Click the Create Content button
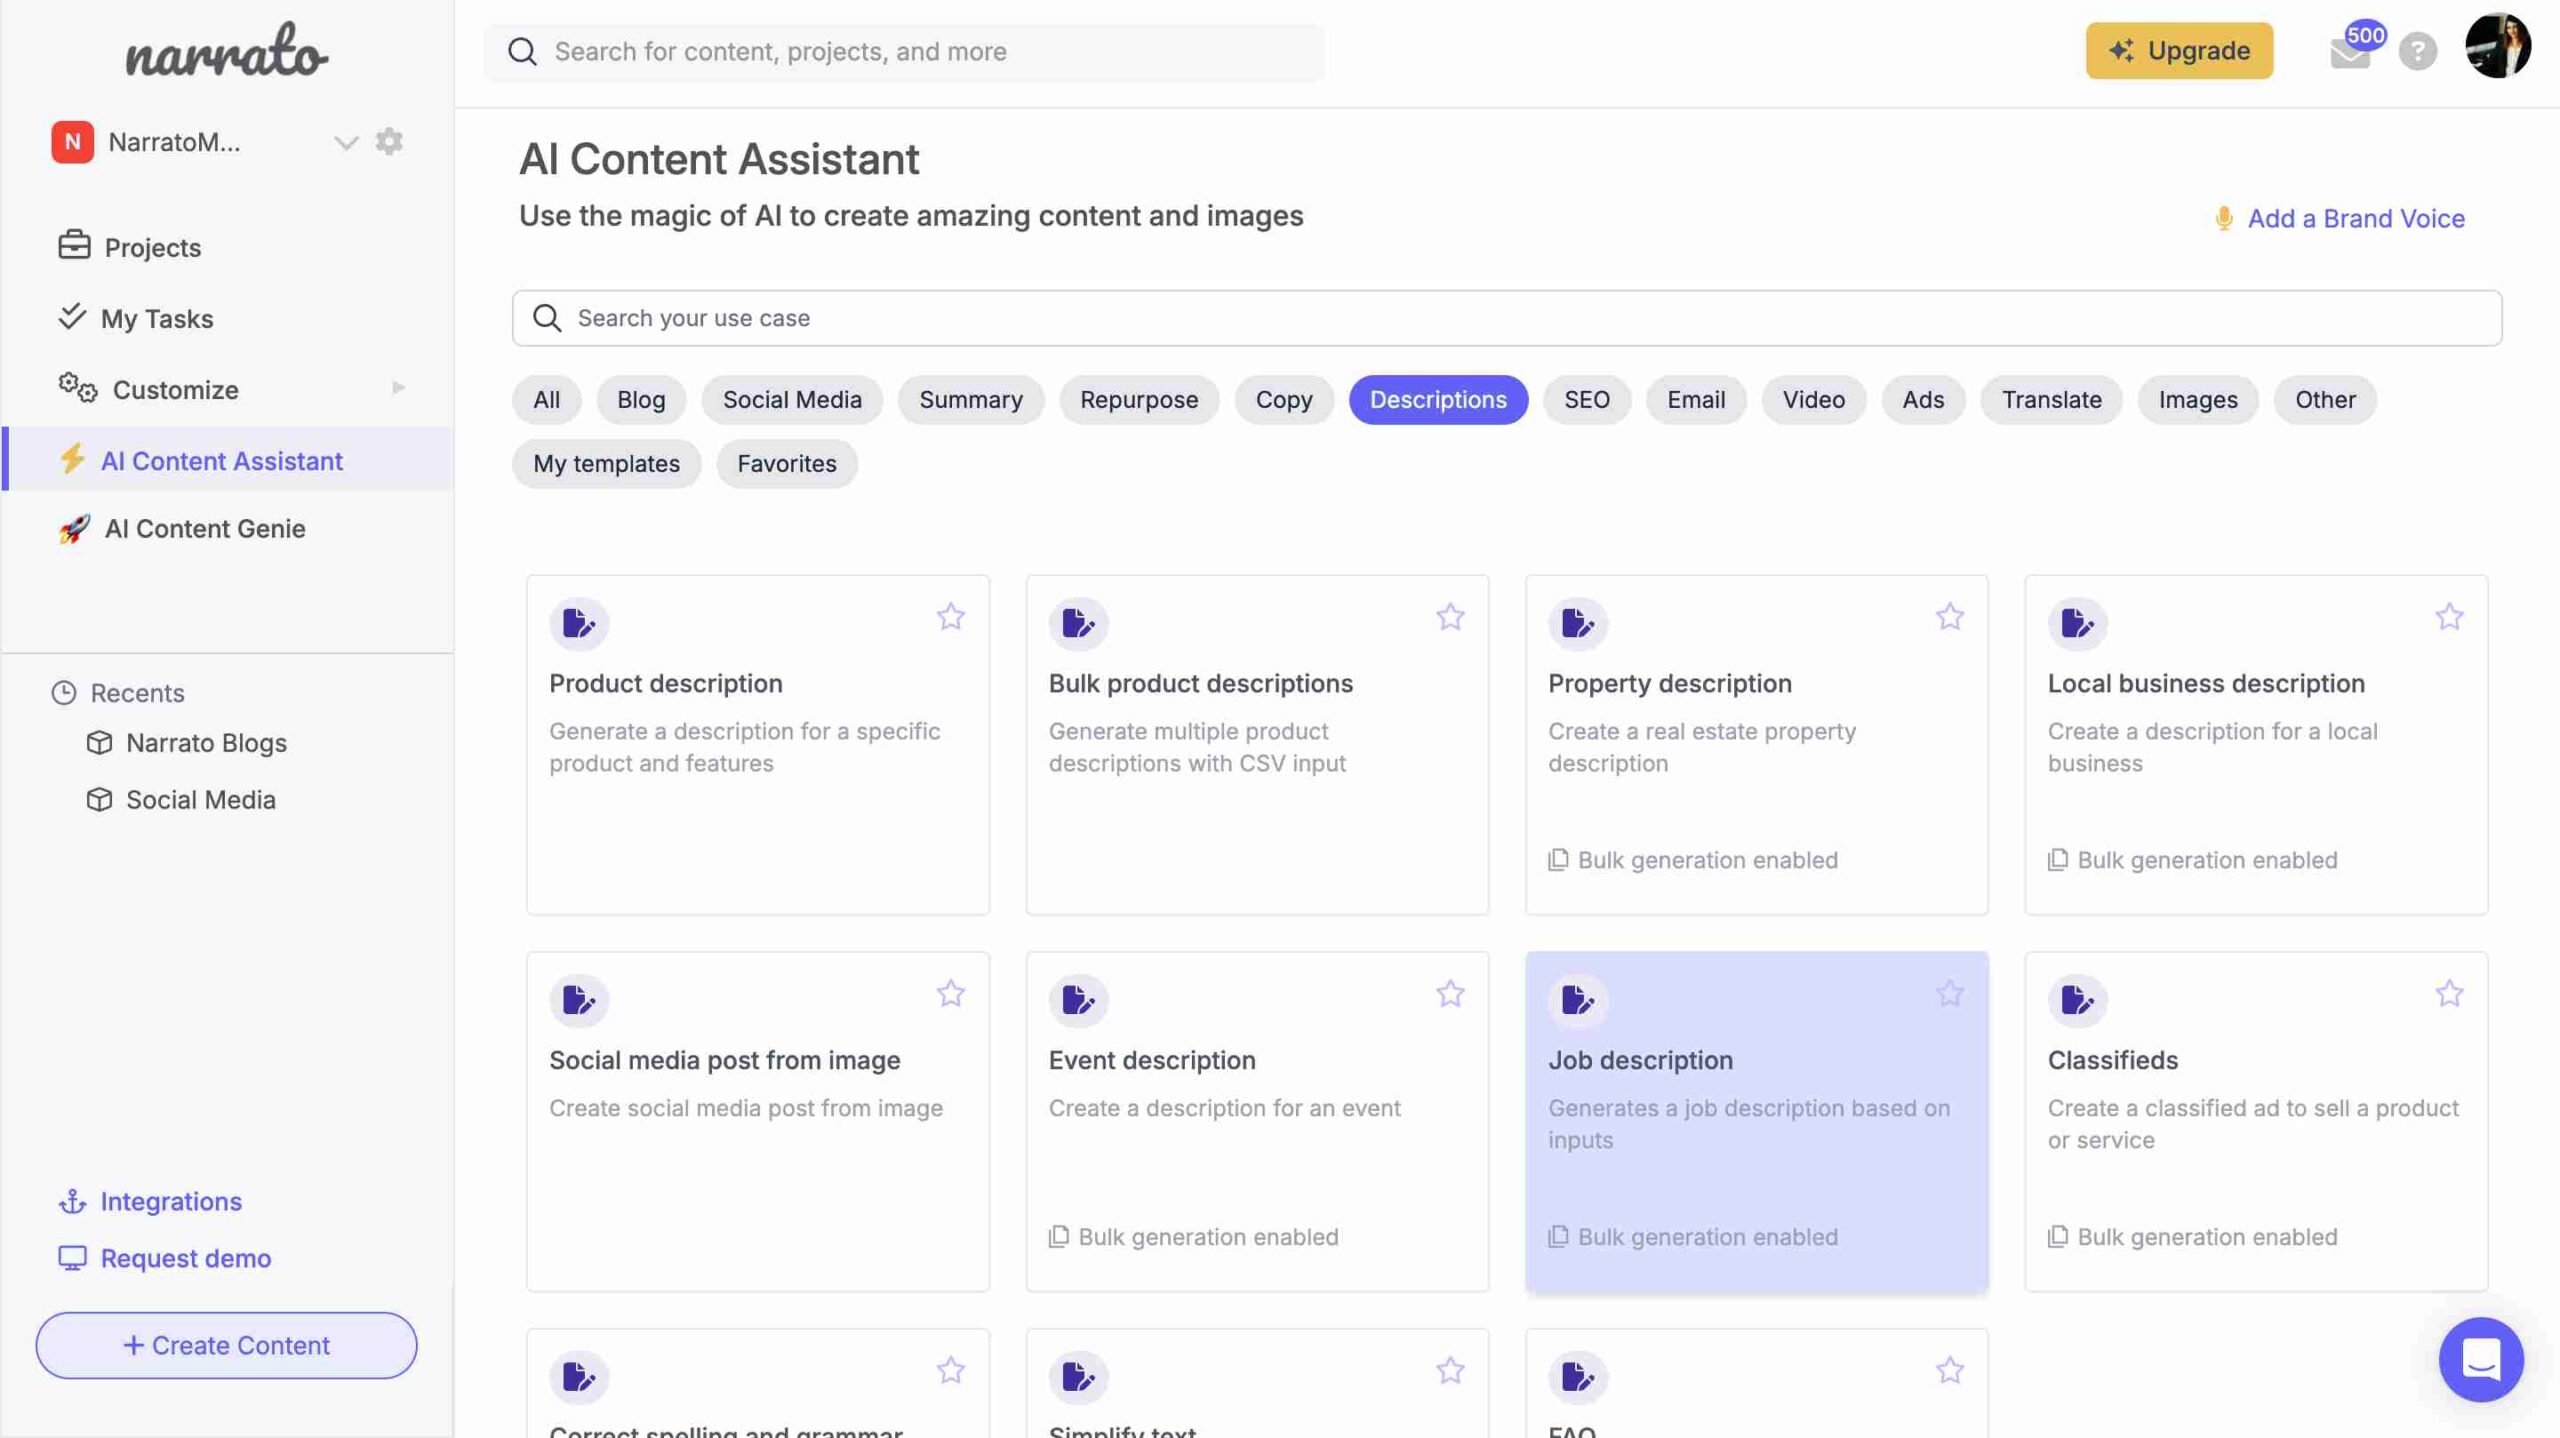The height and width of the screenshot is (1438, 2560). (x=225, y=1345)
